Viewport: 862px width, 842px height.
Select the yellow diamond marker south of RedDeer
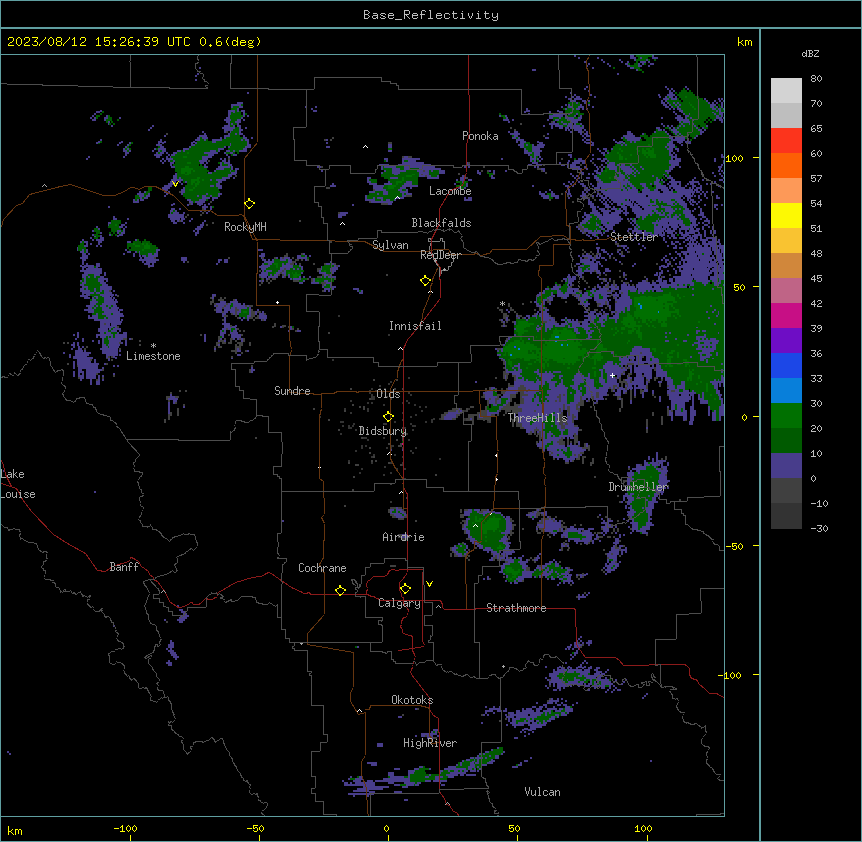[426, 281]
